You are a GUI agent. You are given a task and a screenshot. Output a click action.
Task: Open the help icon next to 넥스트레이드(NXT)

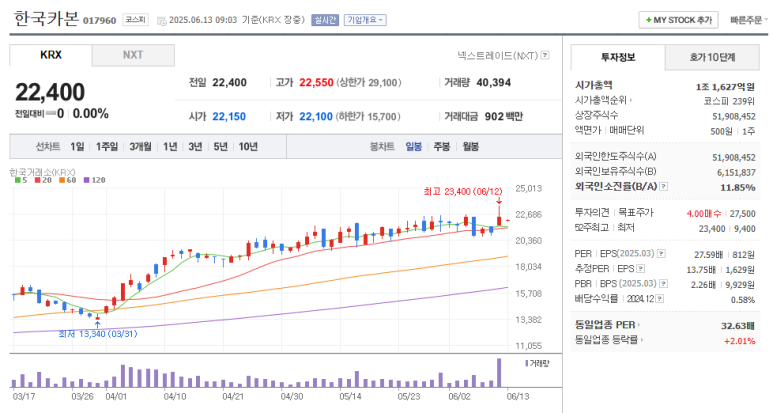click(545, 55)
